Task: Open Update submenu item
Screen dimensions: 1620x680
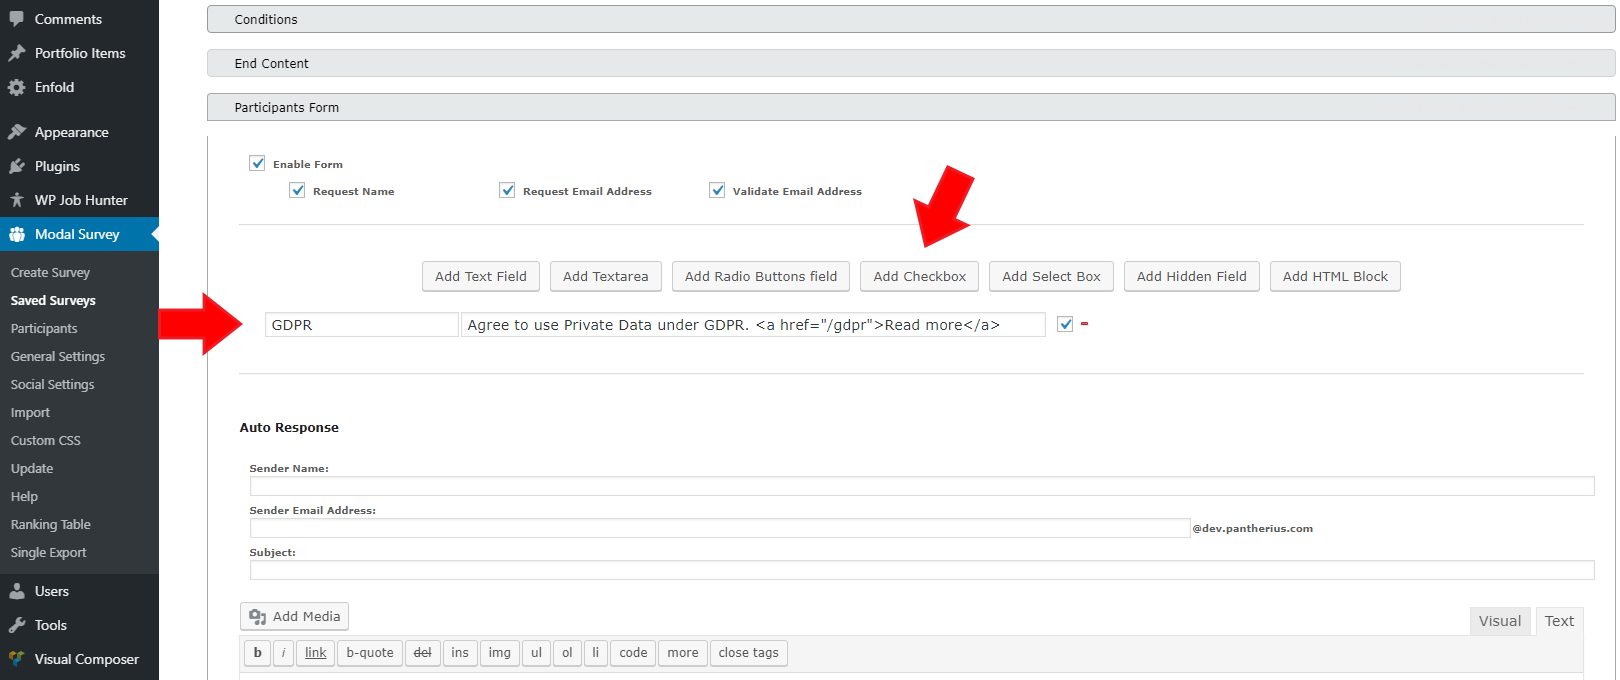Action: [32, 468]
